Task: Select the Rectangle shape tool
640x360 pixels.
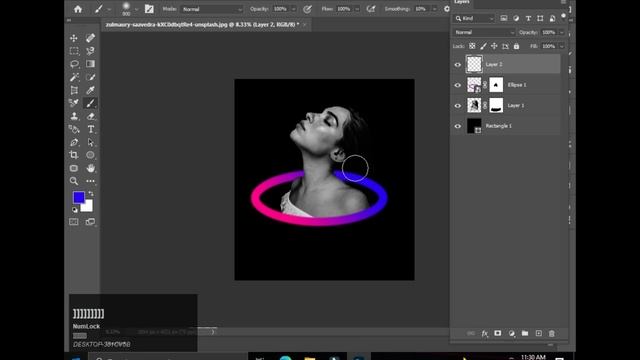Action: [x=74, y=168]
